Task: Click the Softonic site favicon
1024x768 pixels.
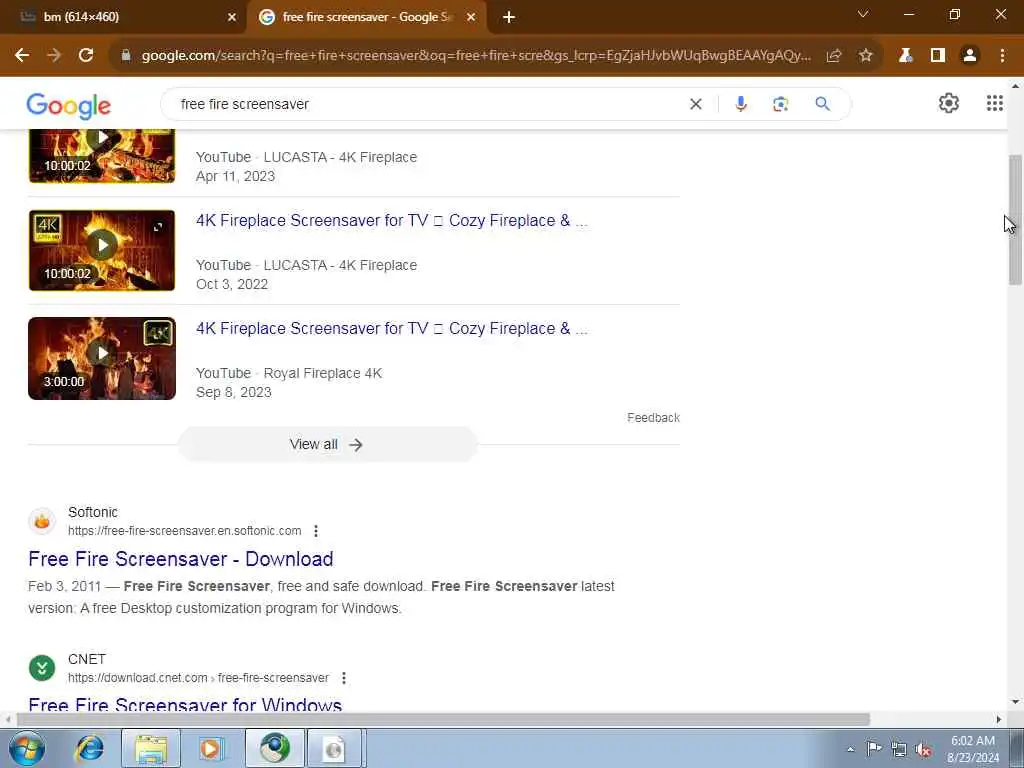Action: point(42,521)
